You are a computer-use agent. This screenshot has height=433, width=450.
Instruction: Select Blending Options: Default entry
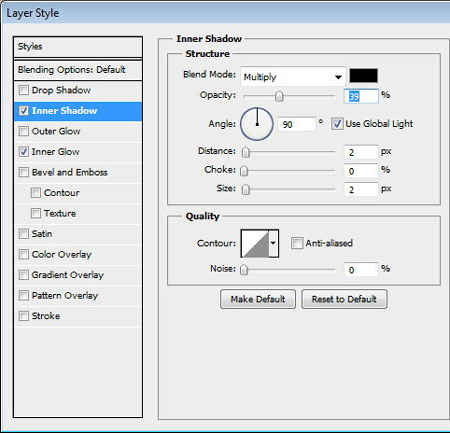[78, 70]
